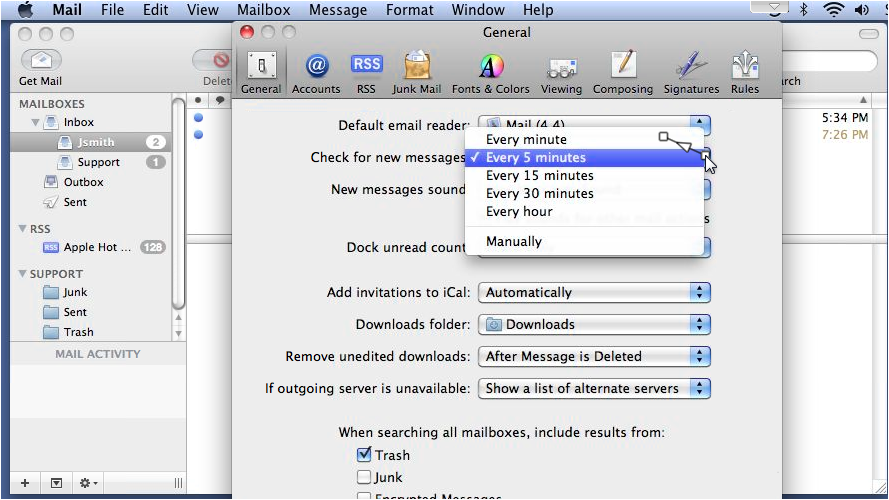This screenshot has width=889, height=500.
Task: Open the Rules preferences pane
Action: pyautogui.click(x=744, y=73)
